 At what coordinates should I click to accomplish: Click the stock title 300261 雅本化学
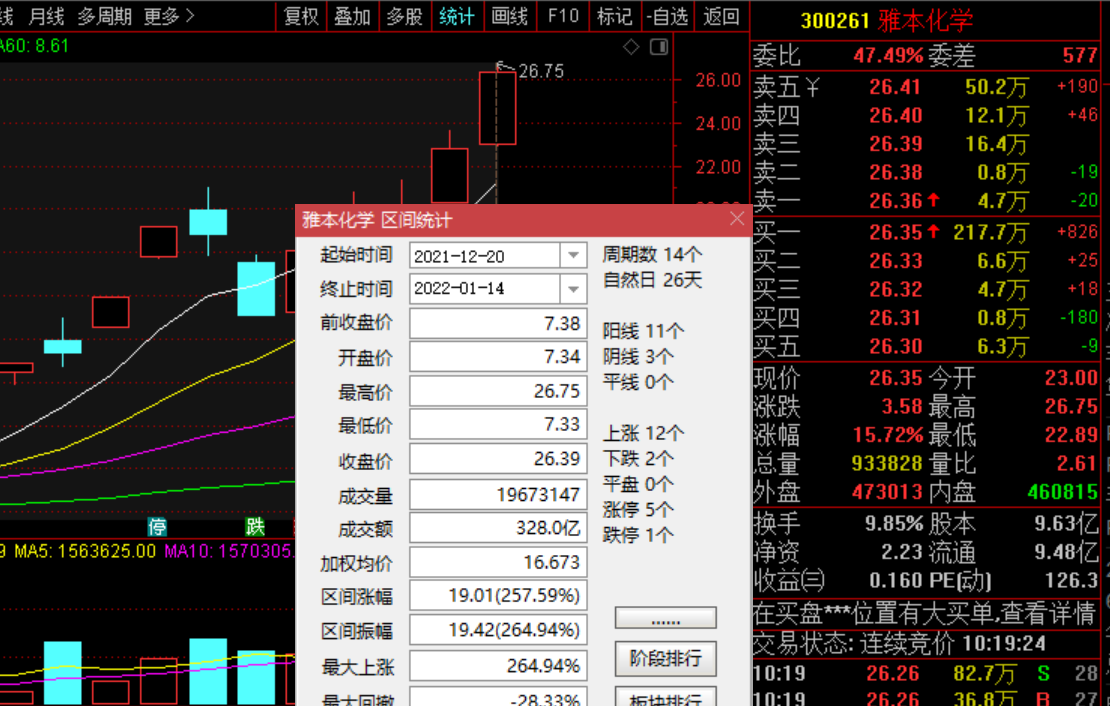click(886, 20)
